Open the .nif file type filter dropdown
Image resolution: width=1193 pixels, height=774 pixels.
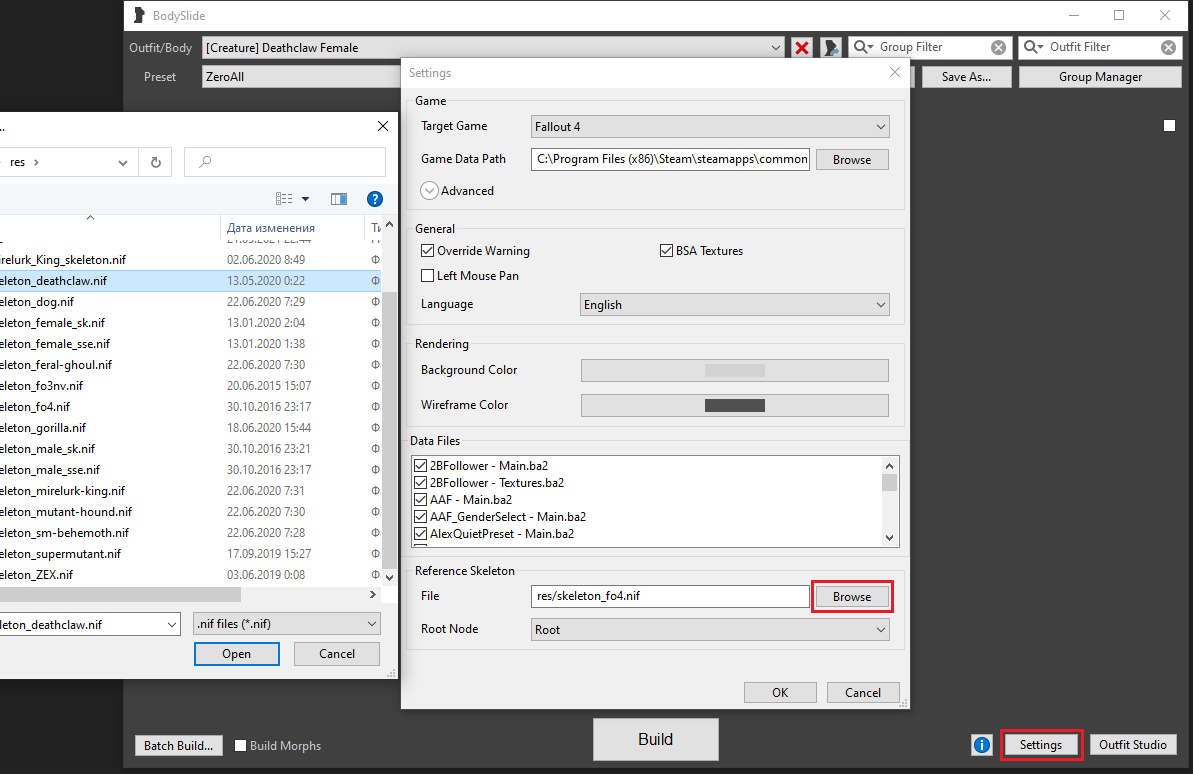[287, 624]
